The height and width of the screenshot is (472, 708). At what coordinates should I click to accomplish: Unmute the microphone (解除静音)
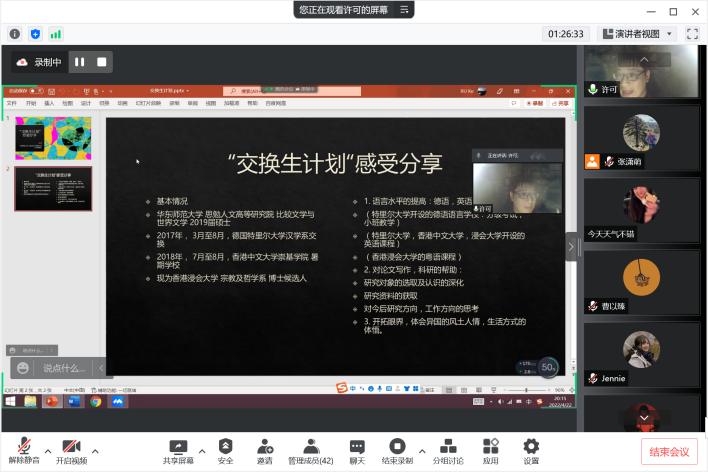tap(24, 447)
